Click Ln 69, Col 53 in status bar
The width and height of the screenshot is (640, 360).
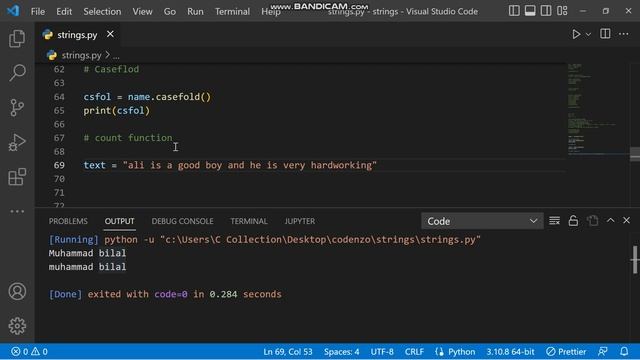pos(288,351)
